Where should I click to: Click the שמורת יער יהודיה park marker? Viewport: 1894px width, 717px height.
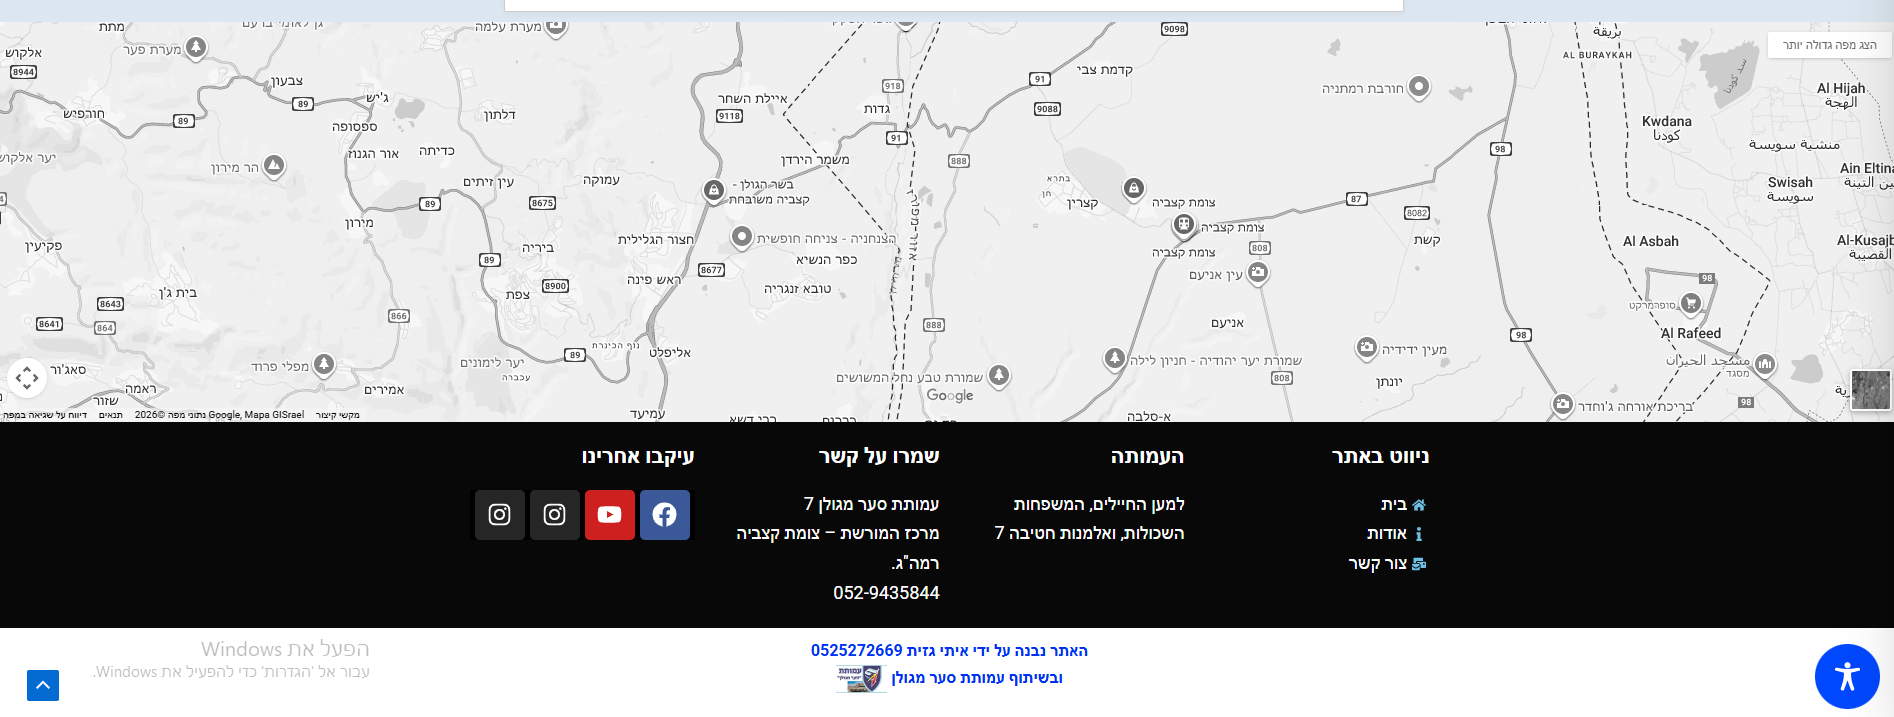click(x=1115, y=358)
